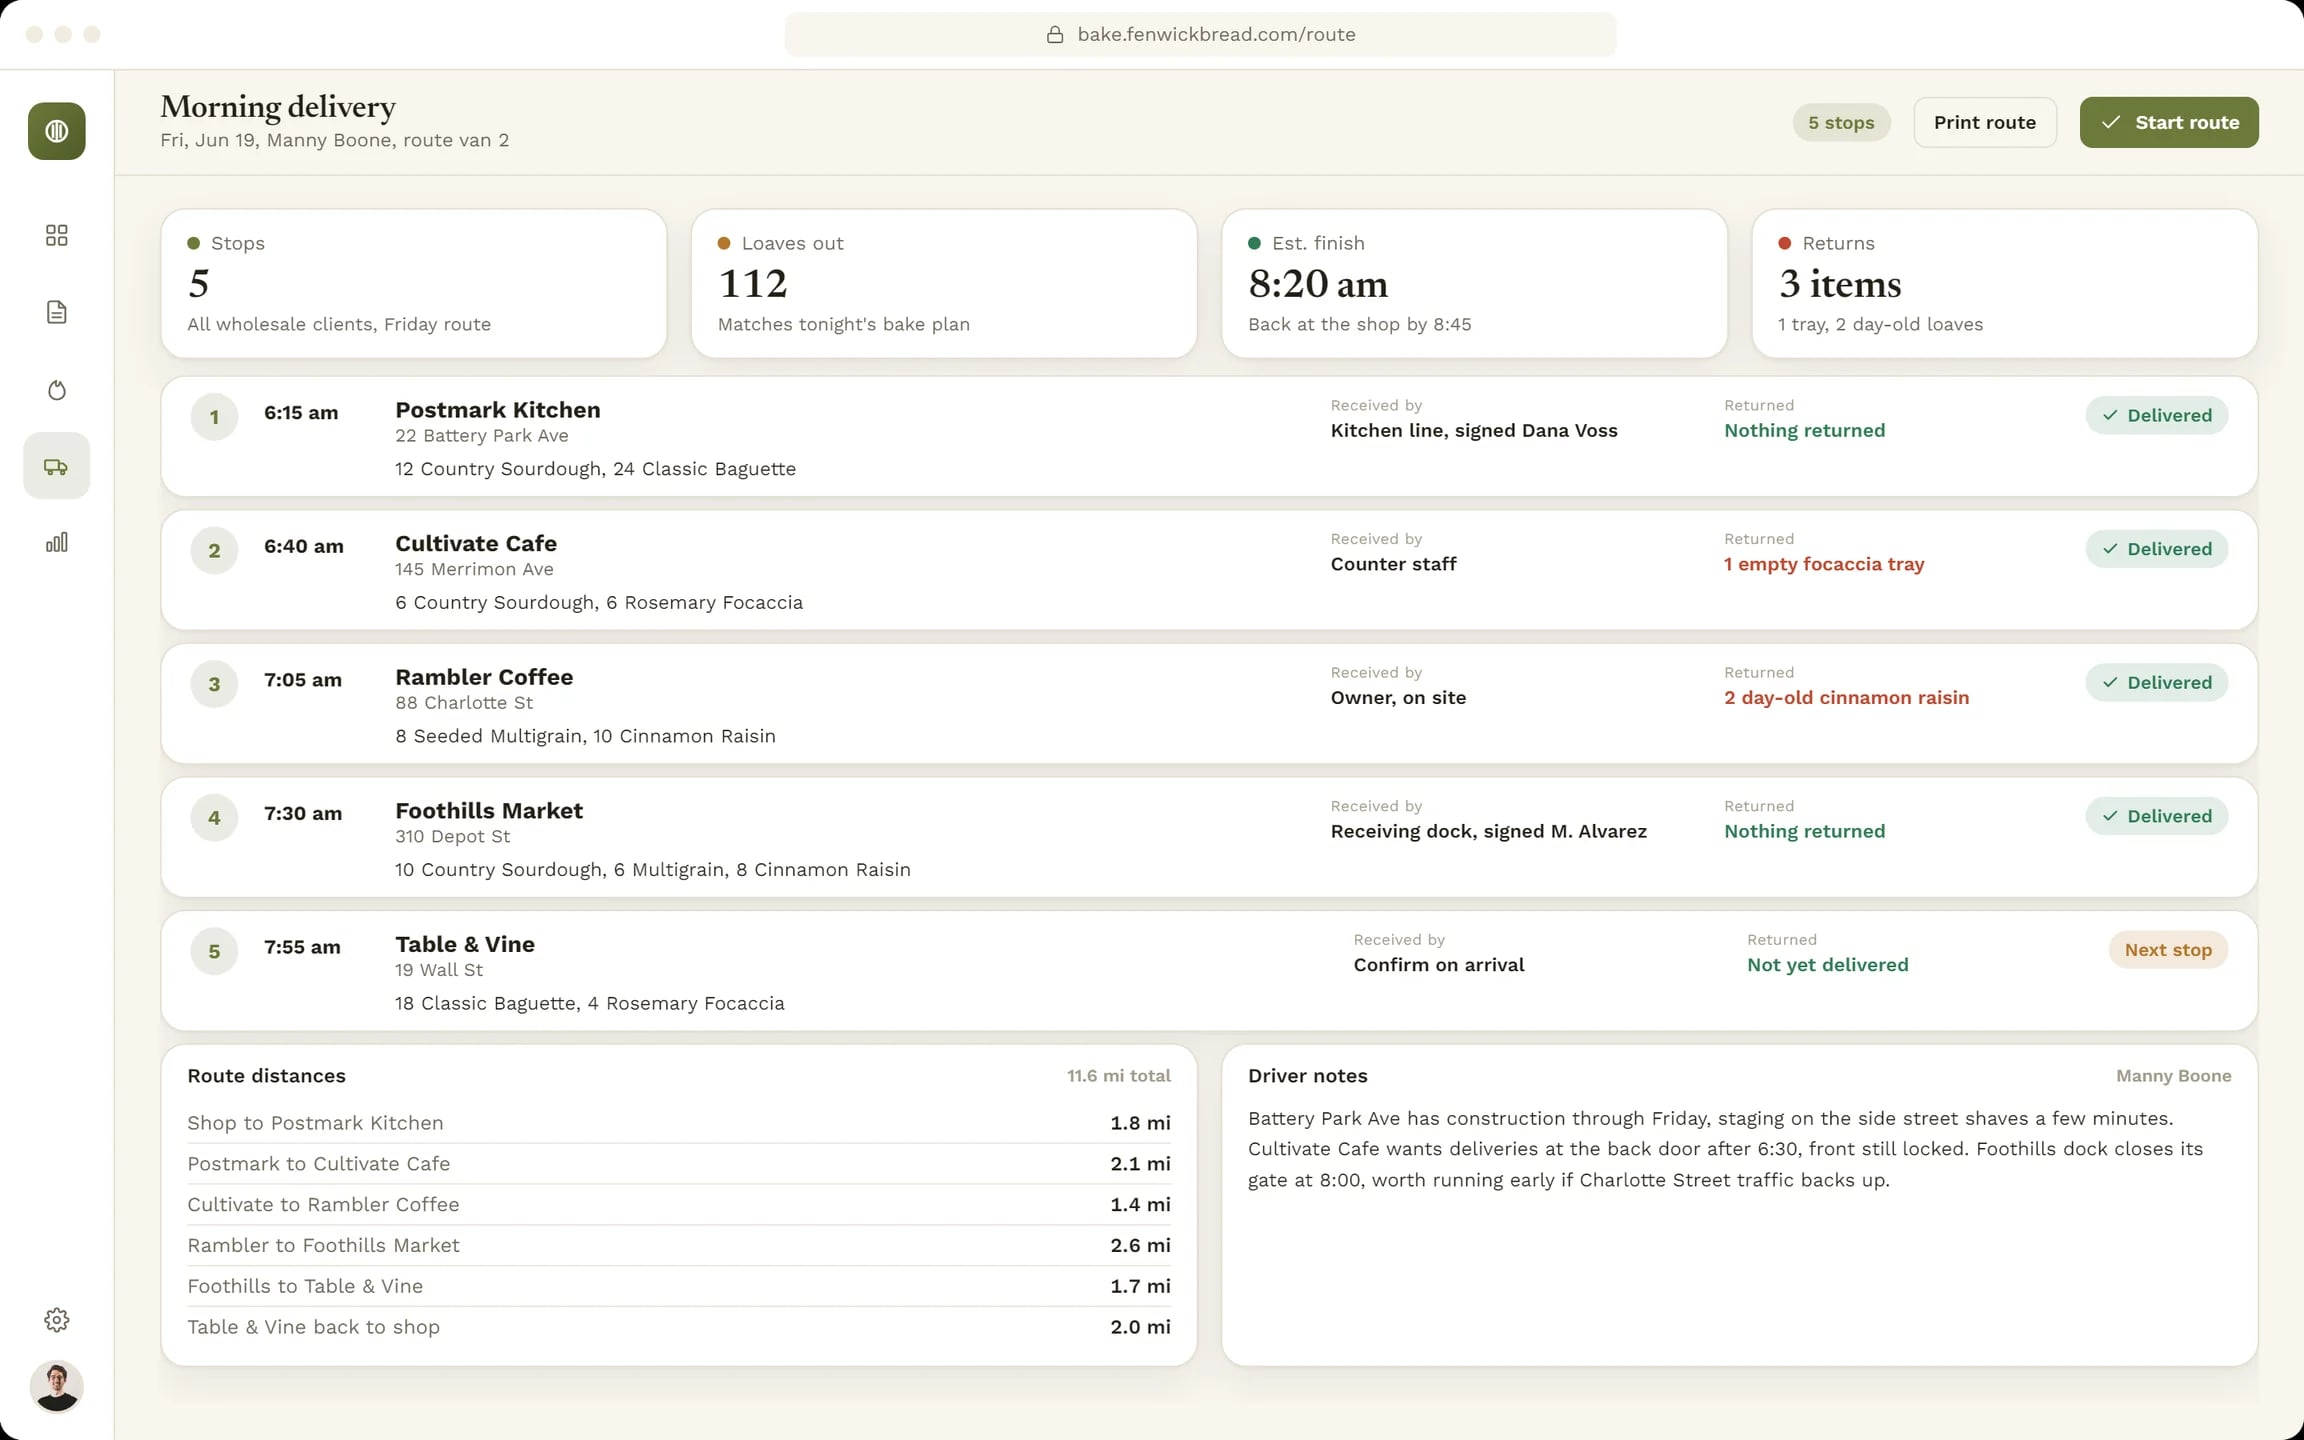Click 'Receiving dock, signed M. Alvarez' text
This screenshot has height=1440, width=2304.
1489,831
